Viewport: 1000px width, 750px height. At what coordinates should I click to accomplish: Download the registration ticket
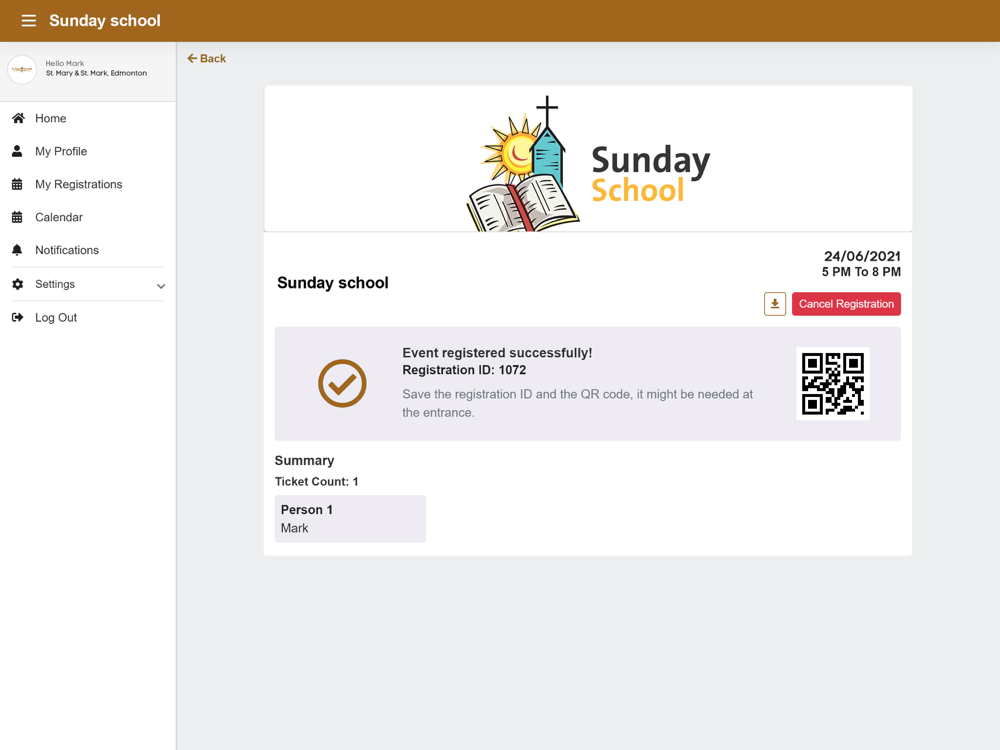click(775, 304)
